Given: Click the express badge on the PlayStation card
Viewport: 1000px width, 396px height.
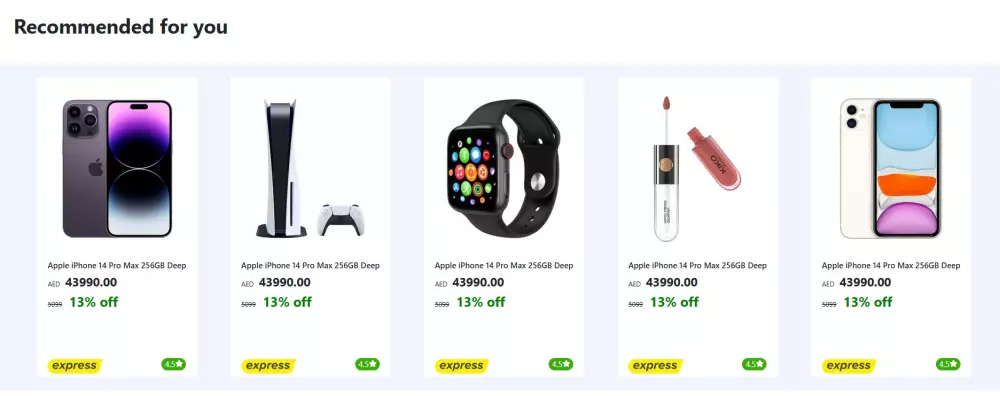Looking at the screenshot, I should coord(268,366).
